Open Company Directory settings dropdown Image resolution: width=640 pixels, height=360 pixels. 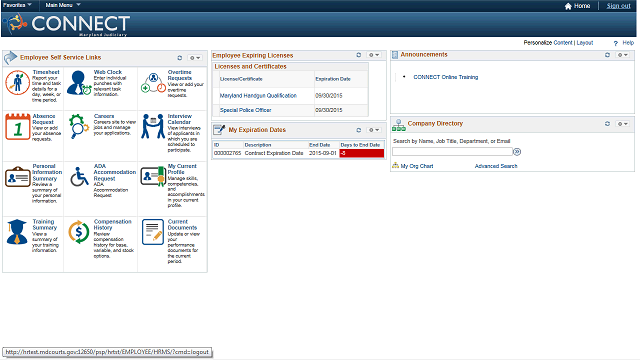[623, 124]
